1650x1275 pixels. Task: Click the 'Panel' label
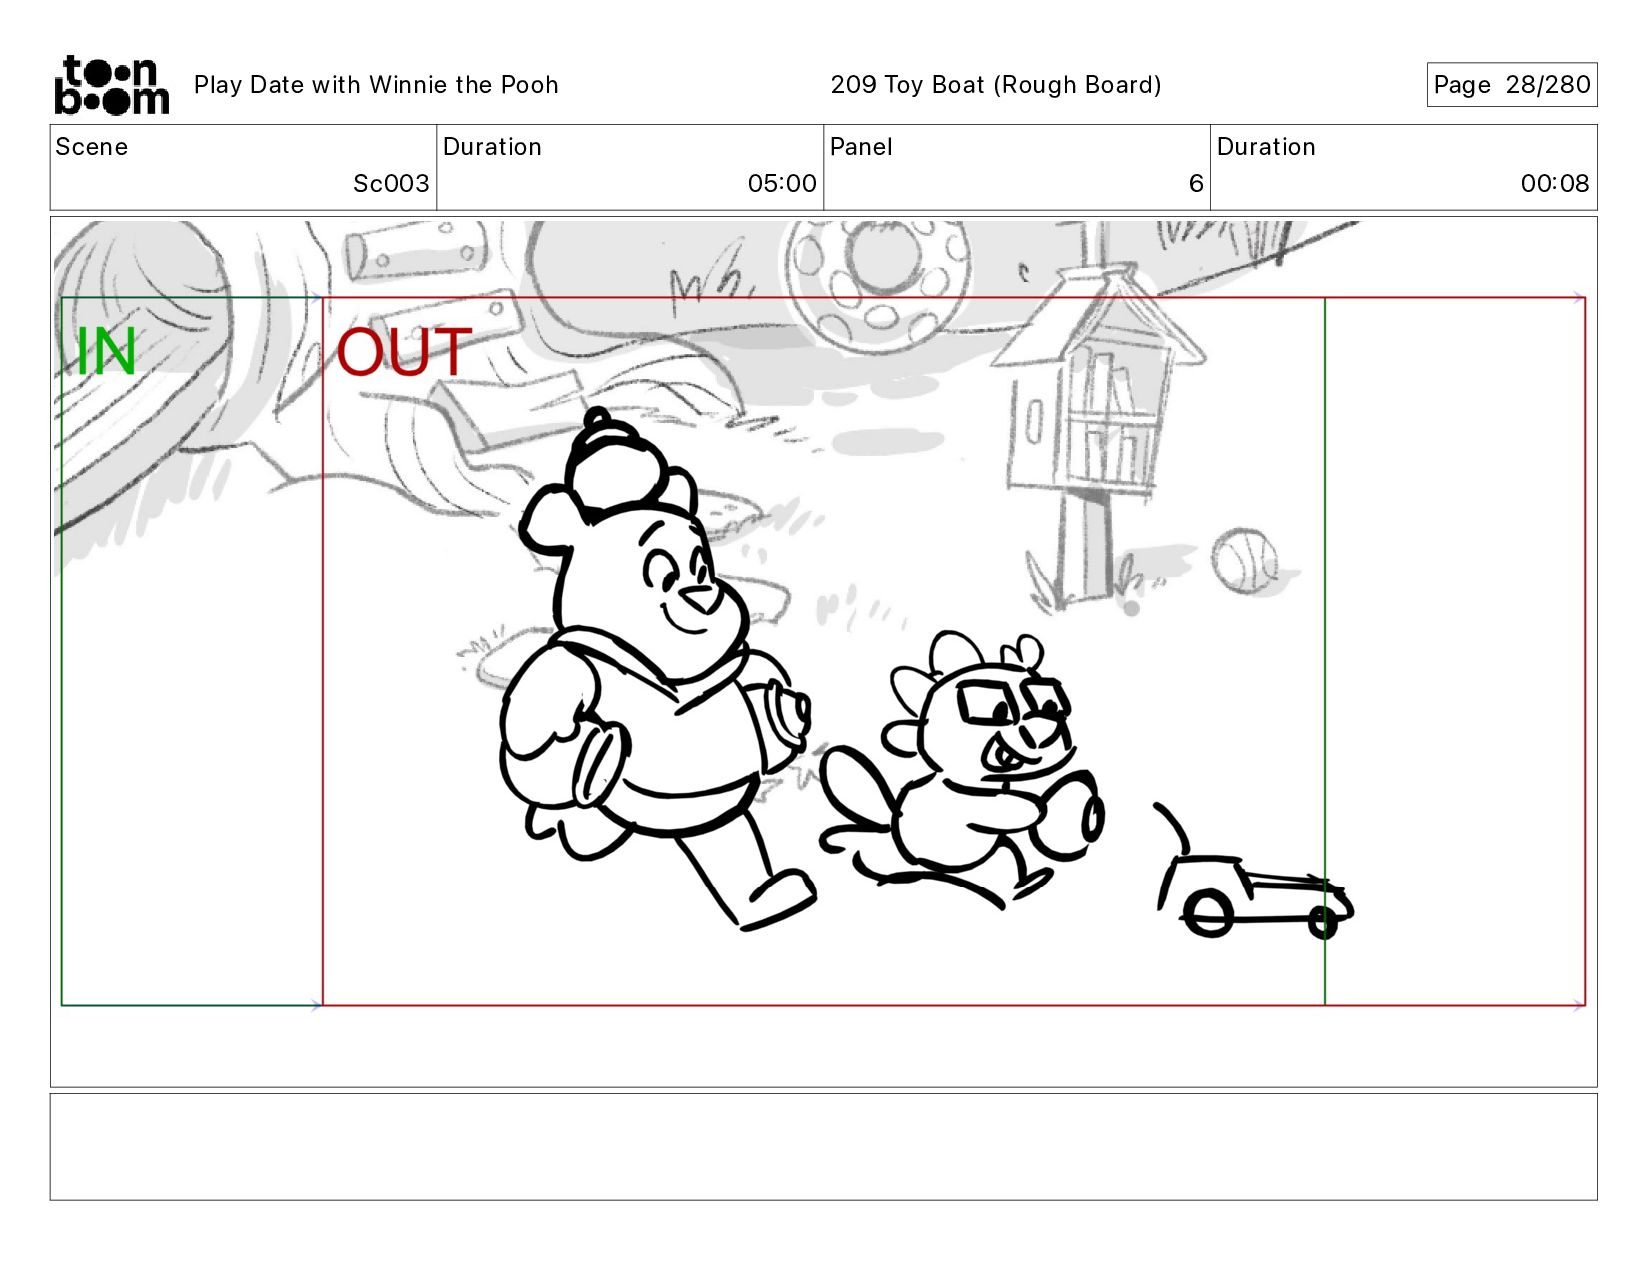(861, 147)
